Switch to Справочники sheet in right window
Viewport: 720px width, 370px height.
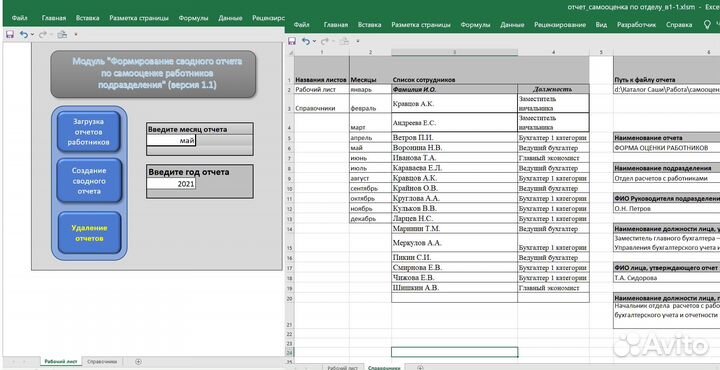pos(385,368)
